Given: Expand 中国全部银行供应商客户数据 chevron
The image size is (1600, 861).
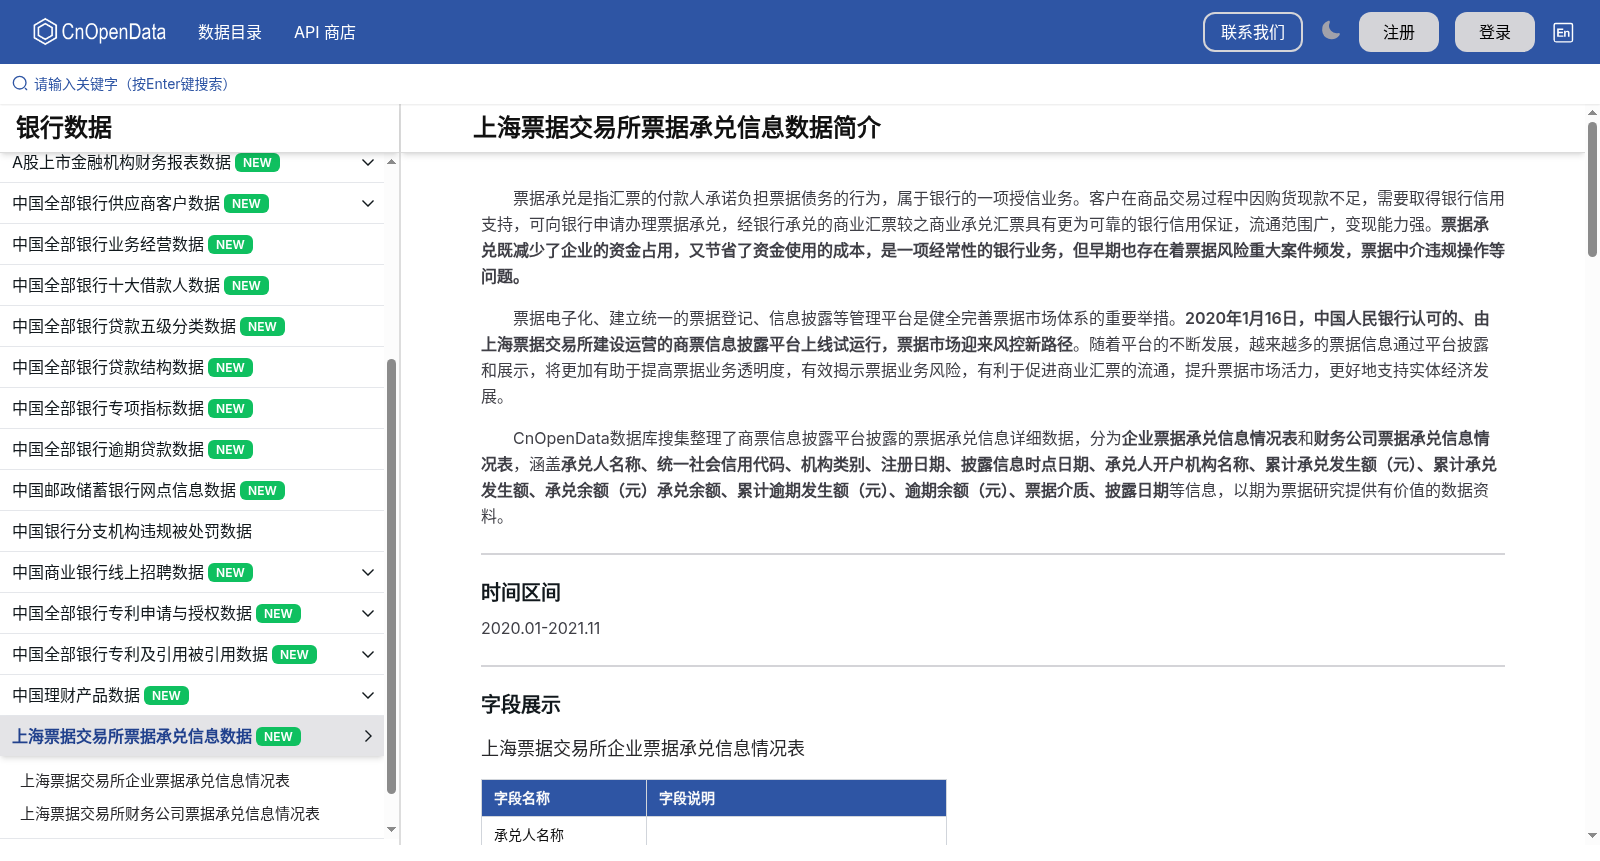Looking at the screenshot, I should click(368, 203).
